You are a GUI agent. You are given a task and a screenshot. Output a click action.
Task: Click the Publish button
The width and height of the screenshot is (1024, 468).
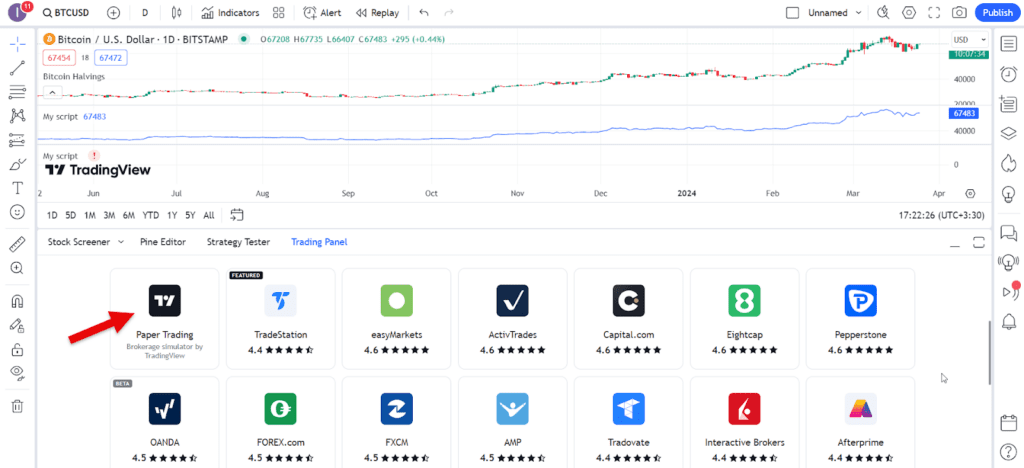click(996, 13)
